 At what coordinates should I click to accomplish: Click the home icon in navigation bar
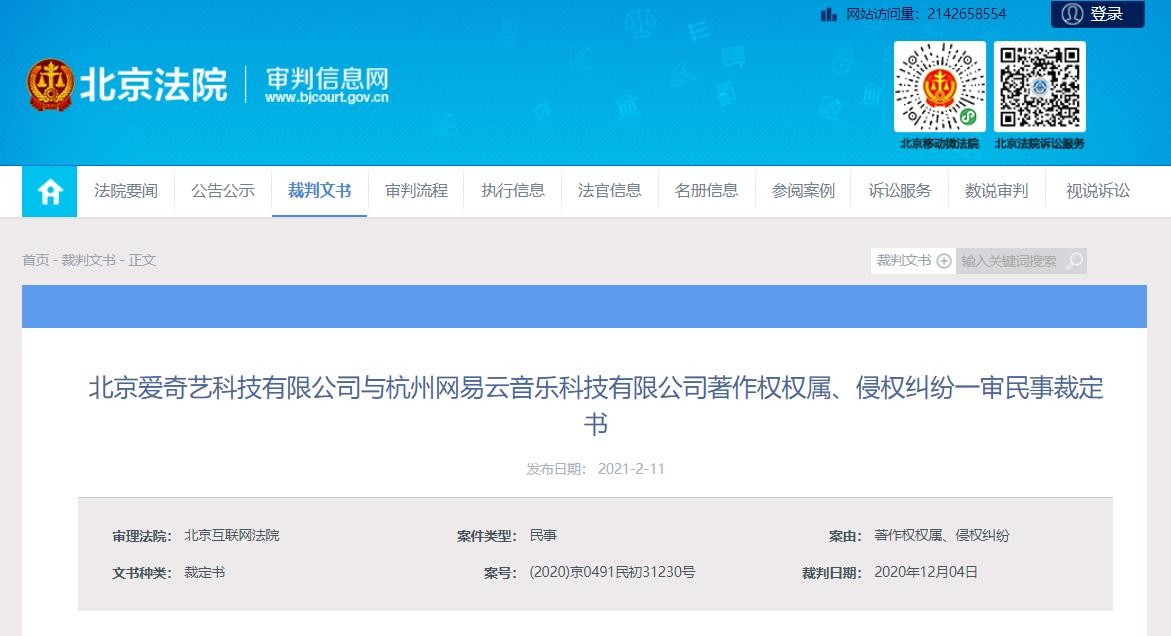(50, 191)
